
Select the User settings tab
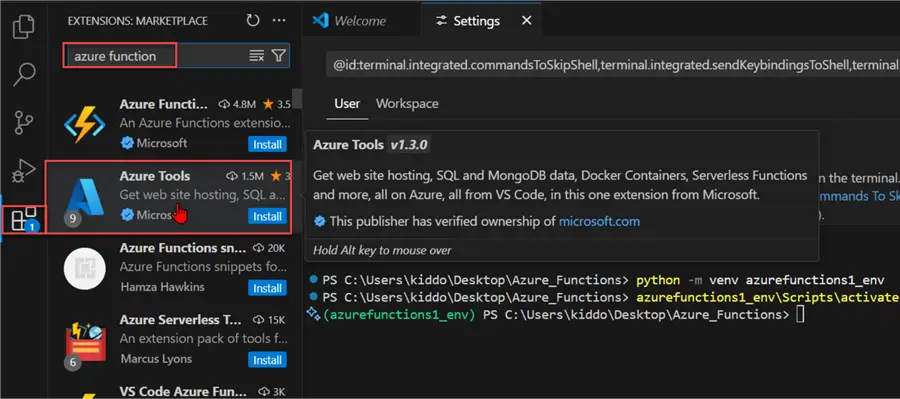click(347, 103)
